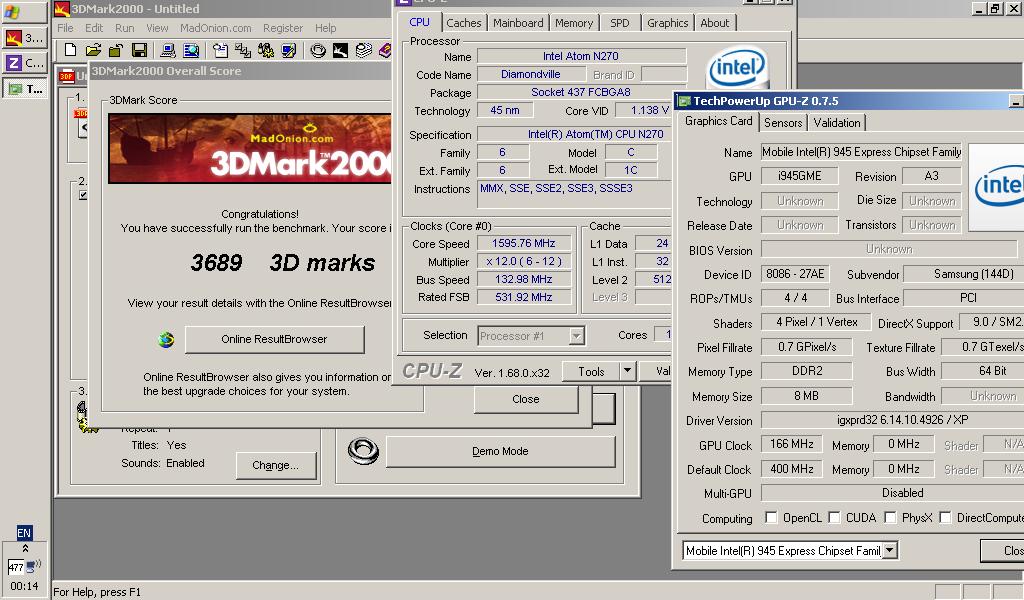Switch to the Validation tab in GPU-Z
The height and width of the screenshot is (600, 1024).
[x=837, y=123]
